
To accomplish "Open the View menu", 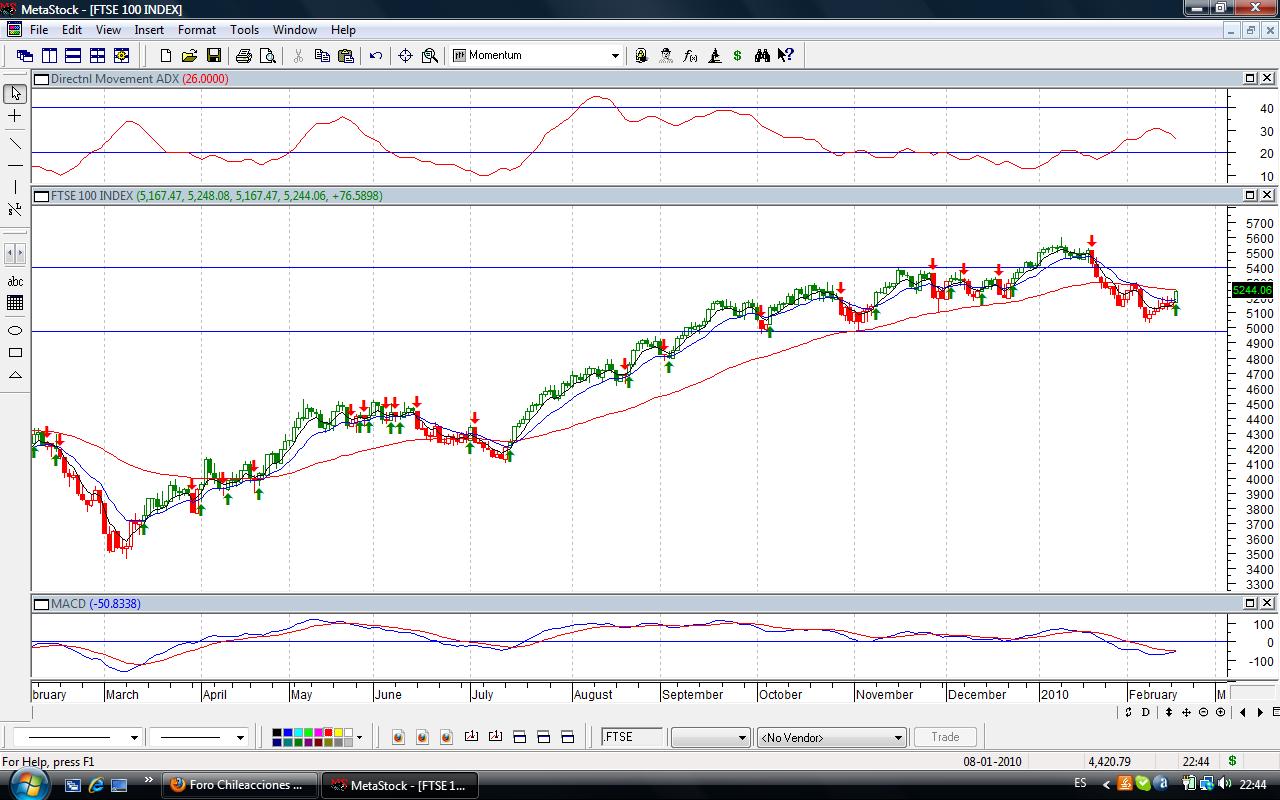I will tap(108, 30).
